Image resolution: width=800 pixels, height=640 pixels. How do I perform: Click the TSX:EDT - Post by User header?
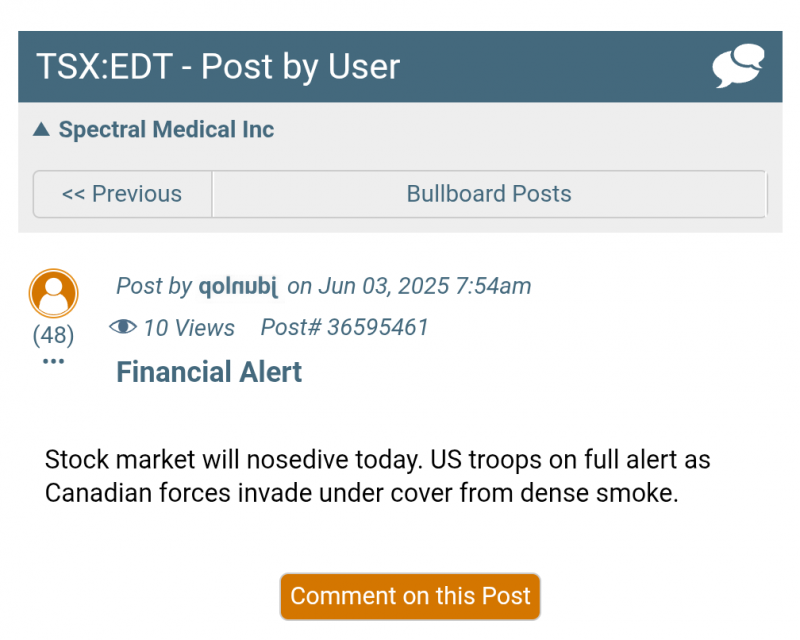point(218,67)
